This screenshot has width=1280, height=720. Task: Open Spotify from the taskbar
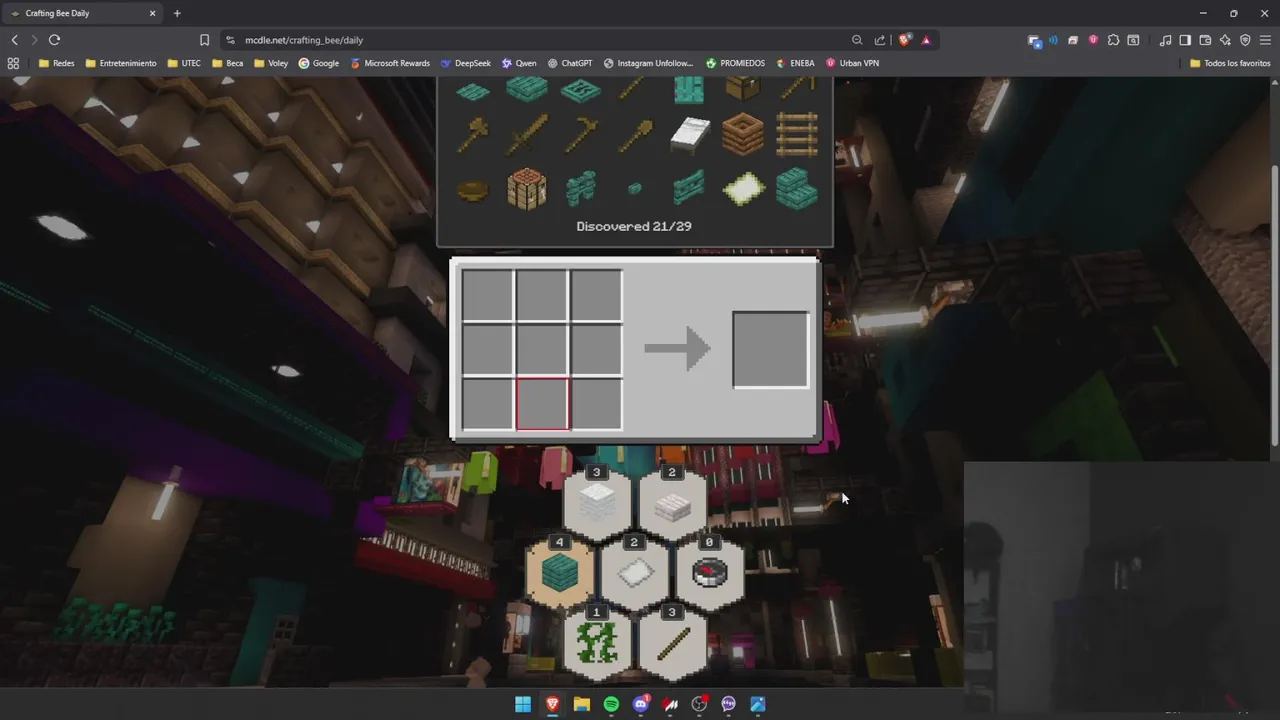611,704
